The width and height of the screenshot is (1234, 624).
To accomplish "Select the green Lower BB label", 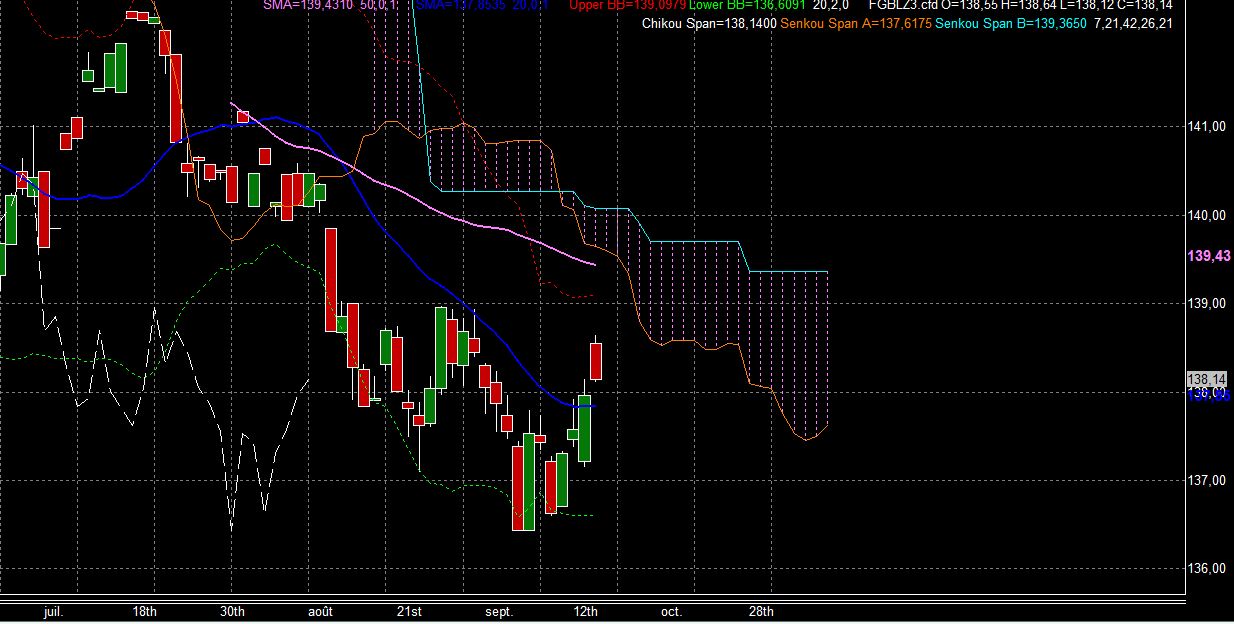I will point(747,6).
